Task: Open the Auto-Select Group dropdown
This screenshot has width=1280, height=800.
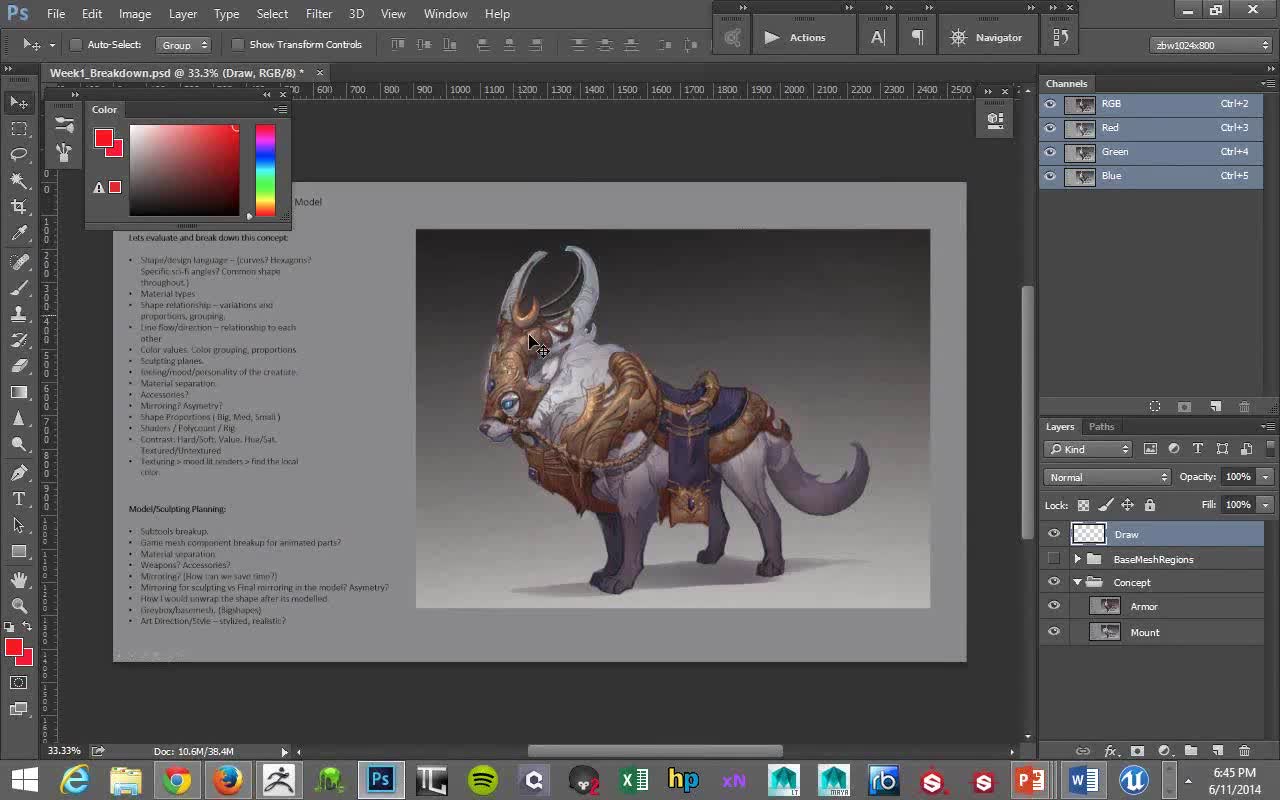Action: [184, 45]
